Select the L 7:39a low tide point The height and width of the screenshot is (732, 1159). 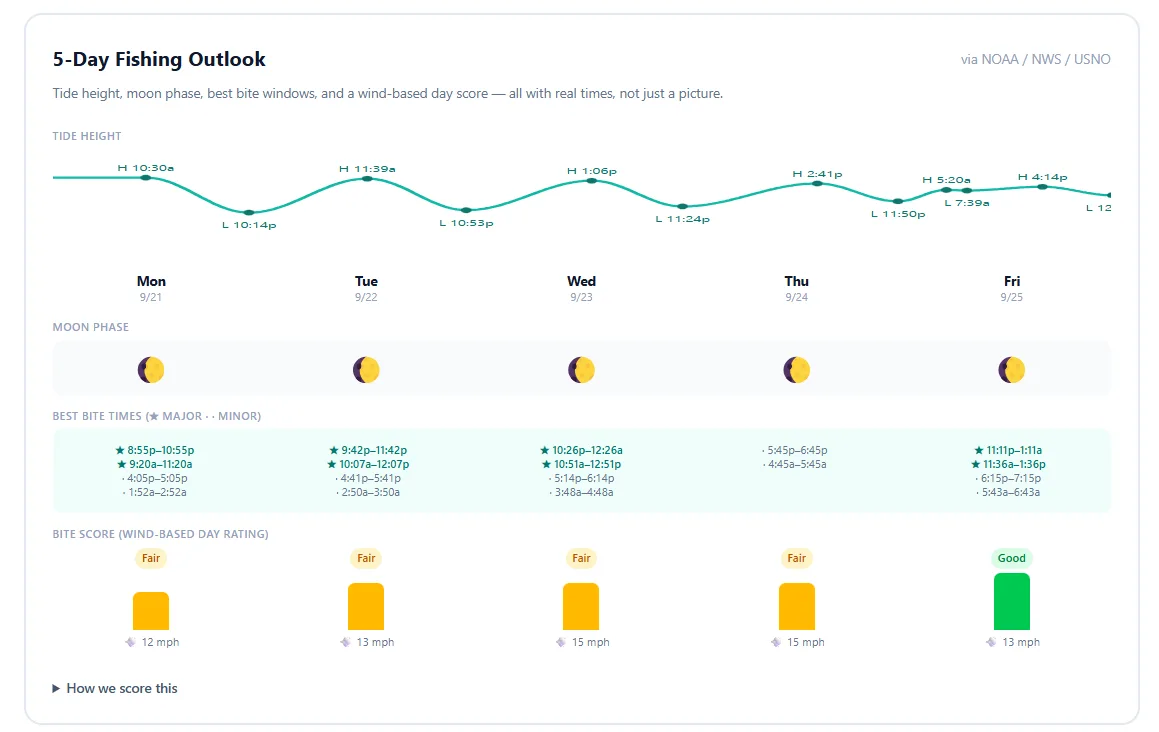click(x=966, y=191)
